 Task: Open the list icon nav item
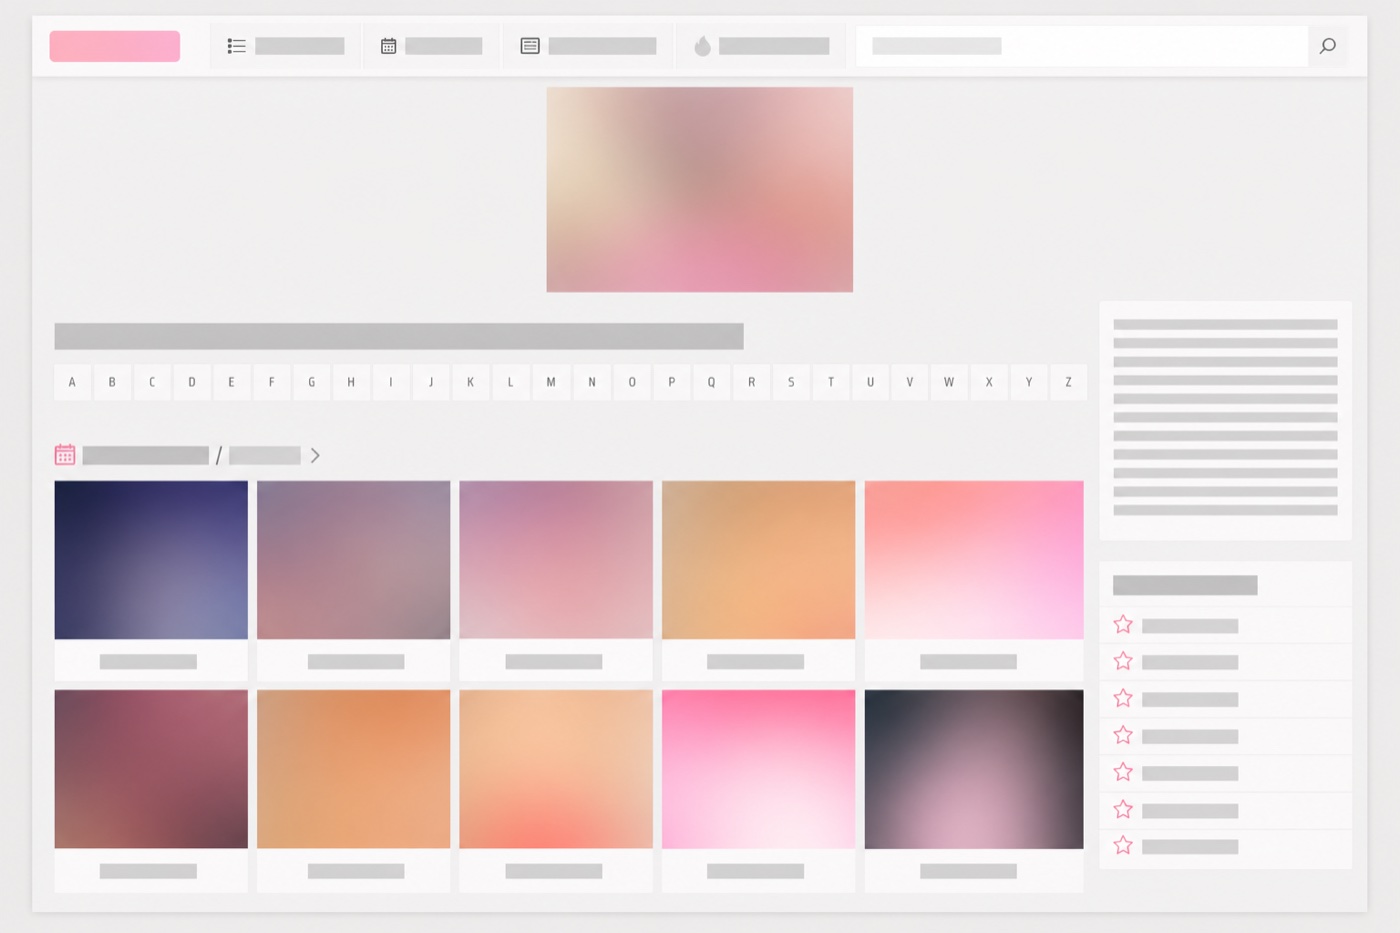point(286,46)
